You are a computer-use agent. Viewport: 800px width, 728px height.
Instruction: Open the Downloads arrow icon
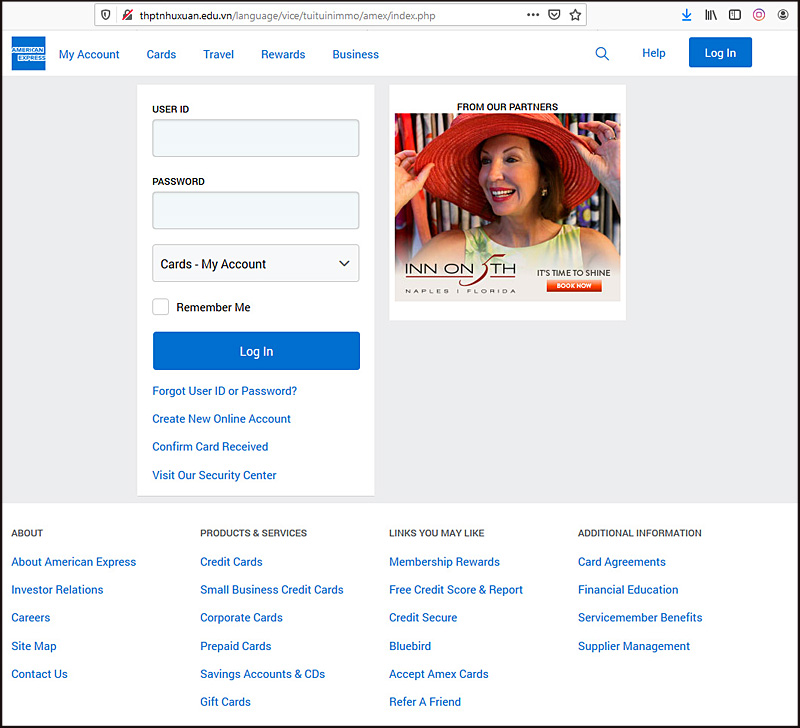point(687,15)
